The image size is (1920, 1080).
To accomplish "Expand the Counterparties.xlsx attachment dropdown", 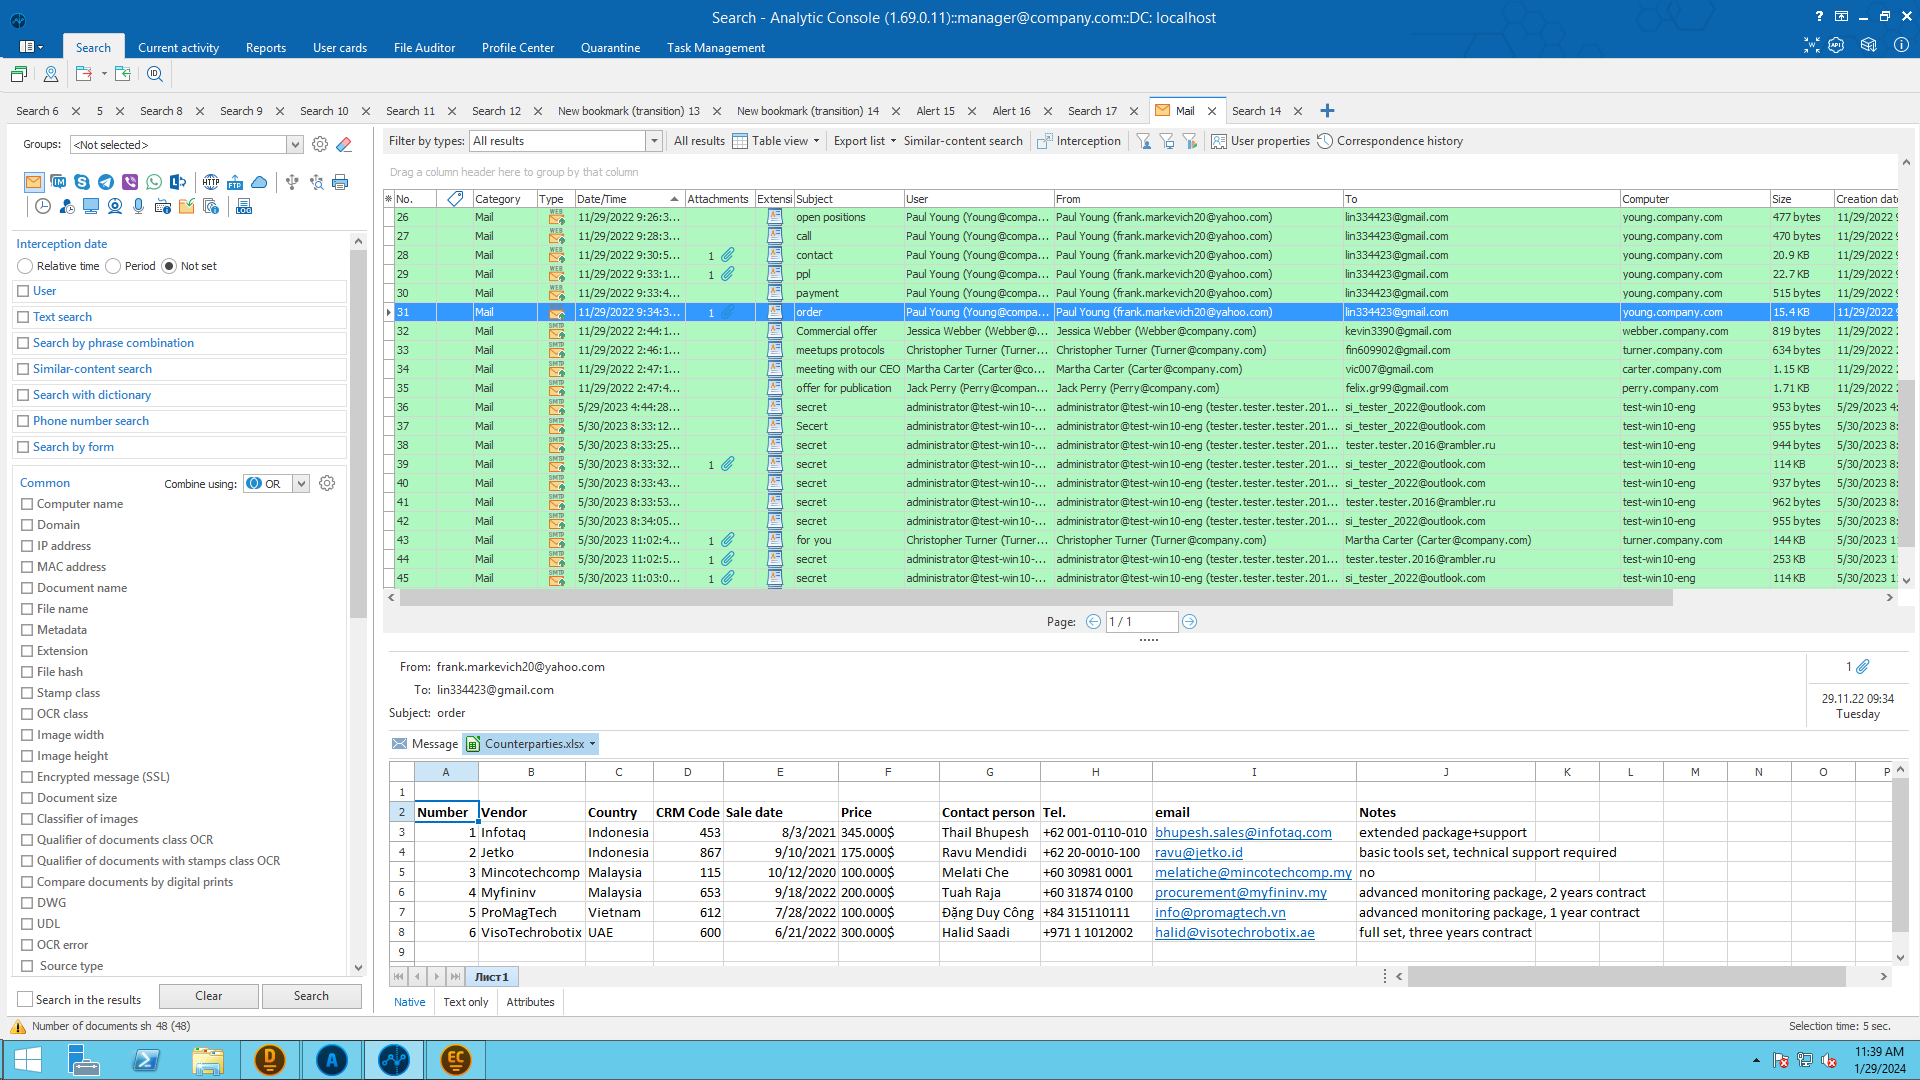I will coord(593,744).
